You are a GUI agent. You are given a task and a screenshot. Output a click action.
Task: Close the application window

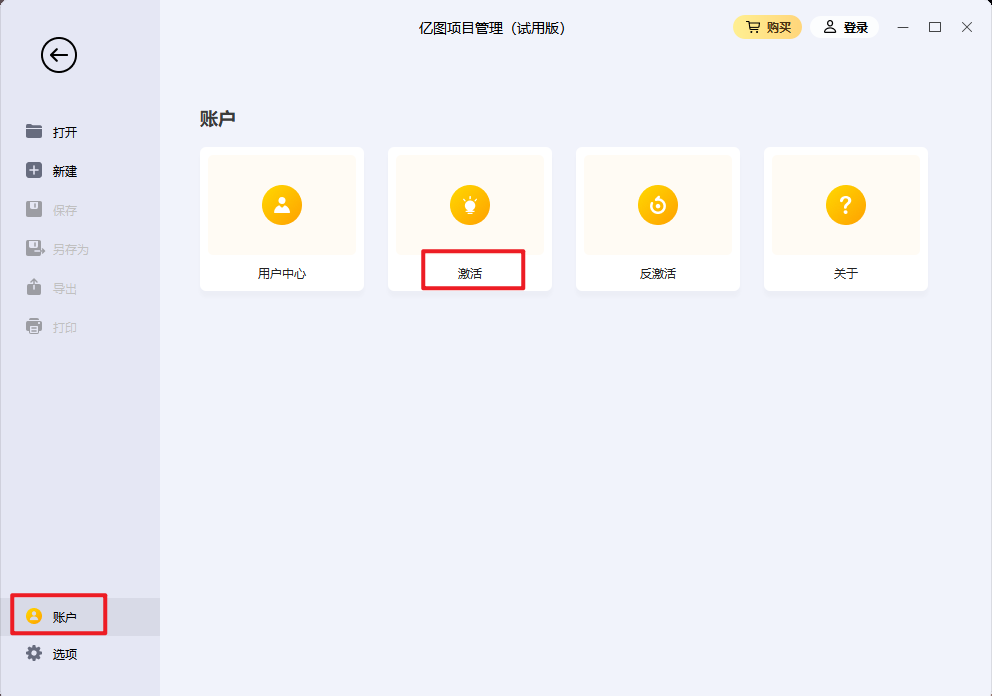tap(967, 27)
